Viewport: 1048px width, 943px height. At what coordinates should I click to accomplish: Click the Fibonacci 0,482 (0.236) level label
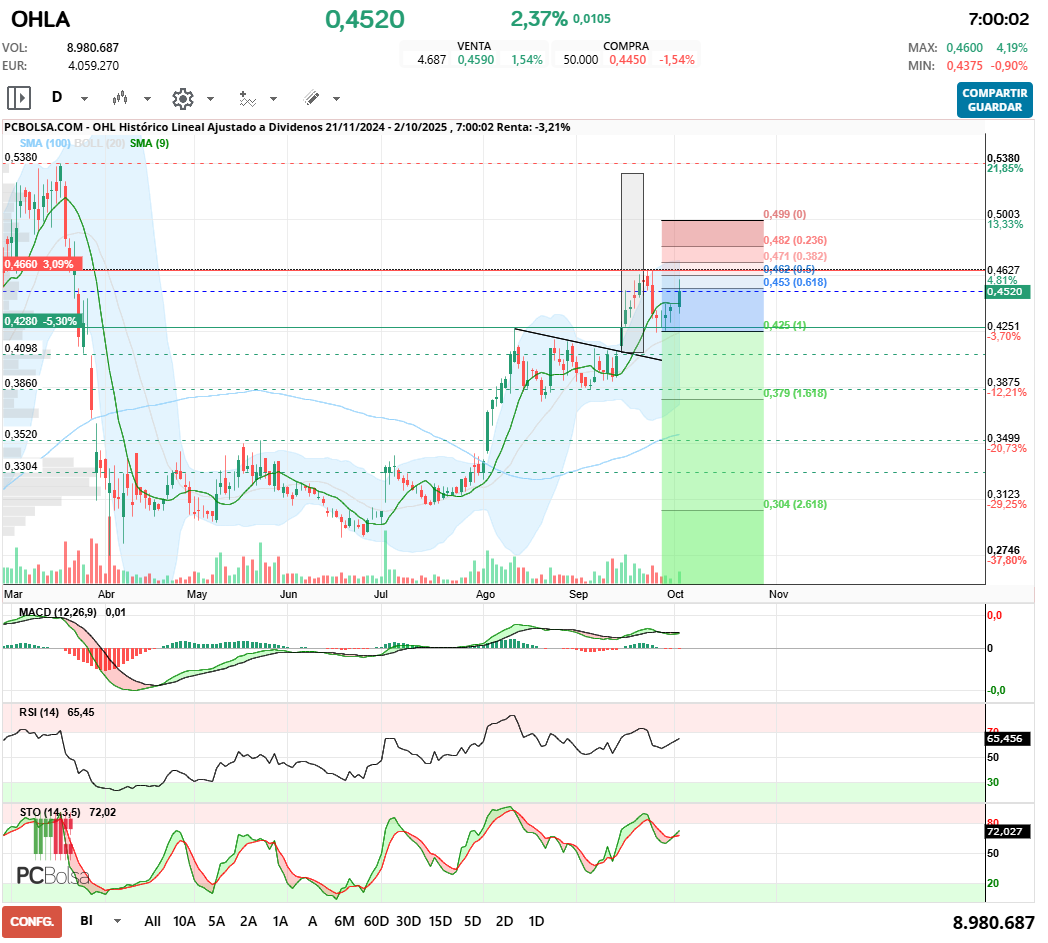pos(795,240)
